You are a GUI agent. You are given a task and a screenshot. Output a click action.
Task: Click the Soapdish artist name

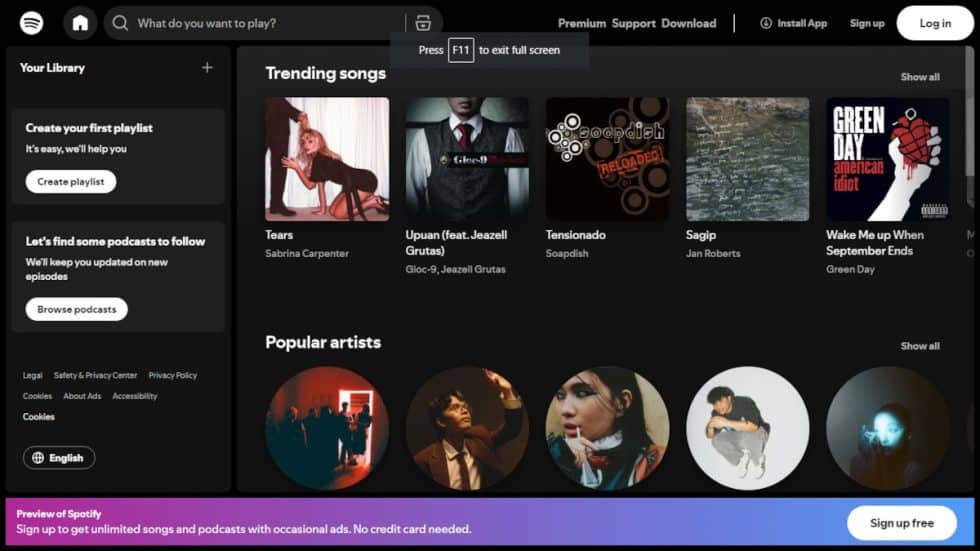point(567,254)
